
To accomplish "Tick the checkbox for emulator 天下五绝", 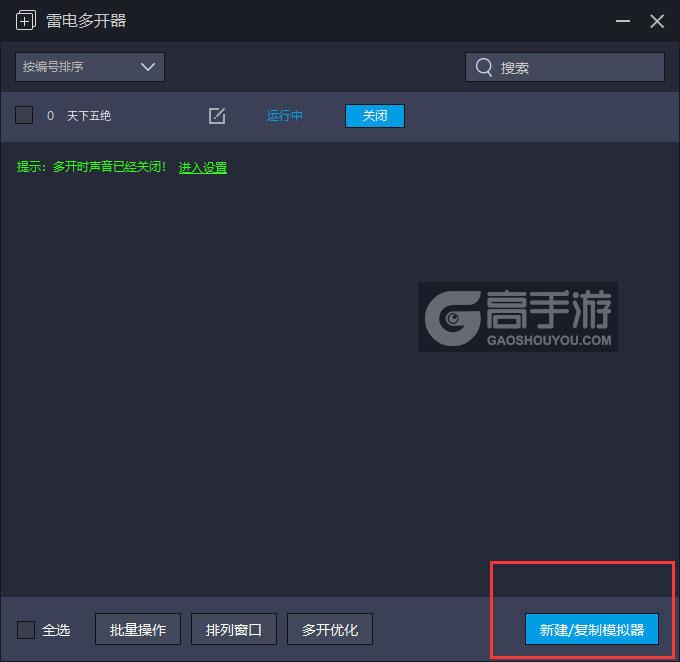I will click(24, 115).
